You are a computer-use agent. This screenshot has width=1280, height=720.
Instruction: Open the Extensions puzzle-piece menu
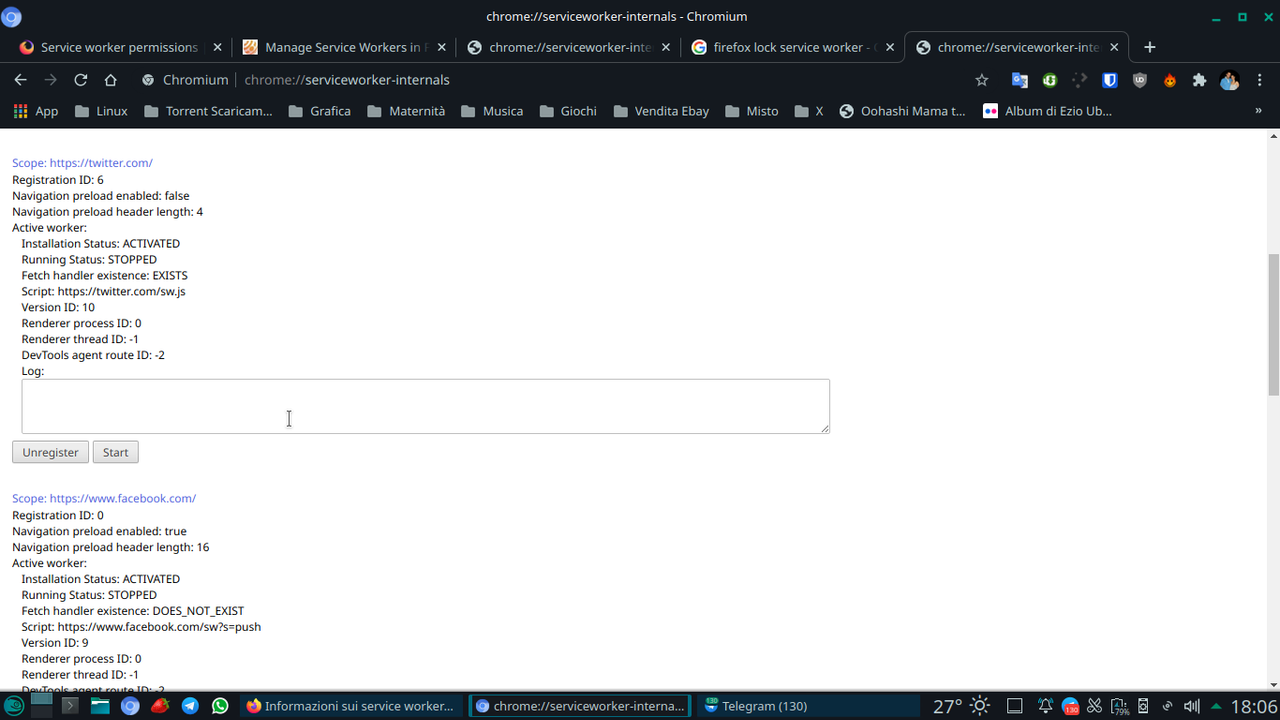[1200, 80]
